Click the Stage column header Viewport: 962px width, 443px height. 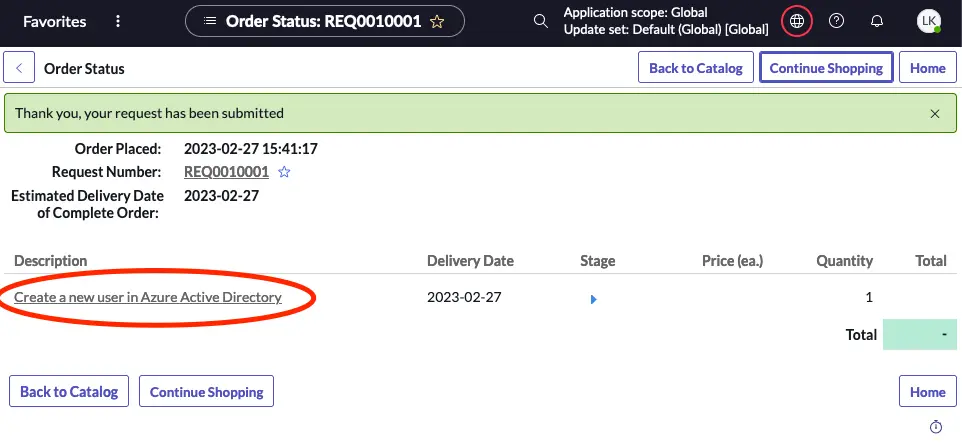coord(598,261)
